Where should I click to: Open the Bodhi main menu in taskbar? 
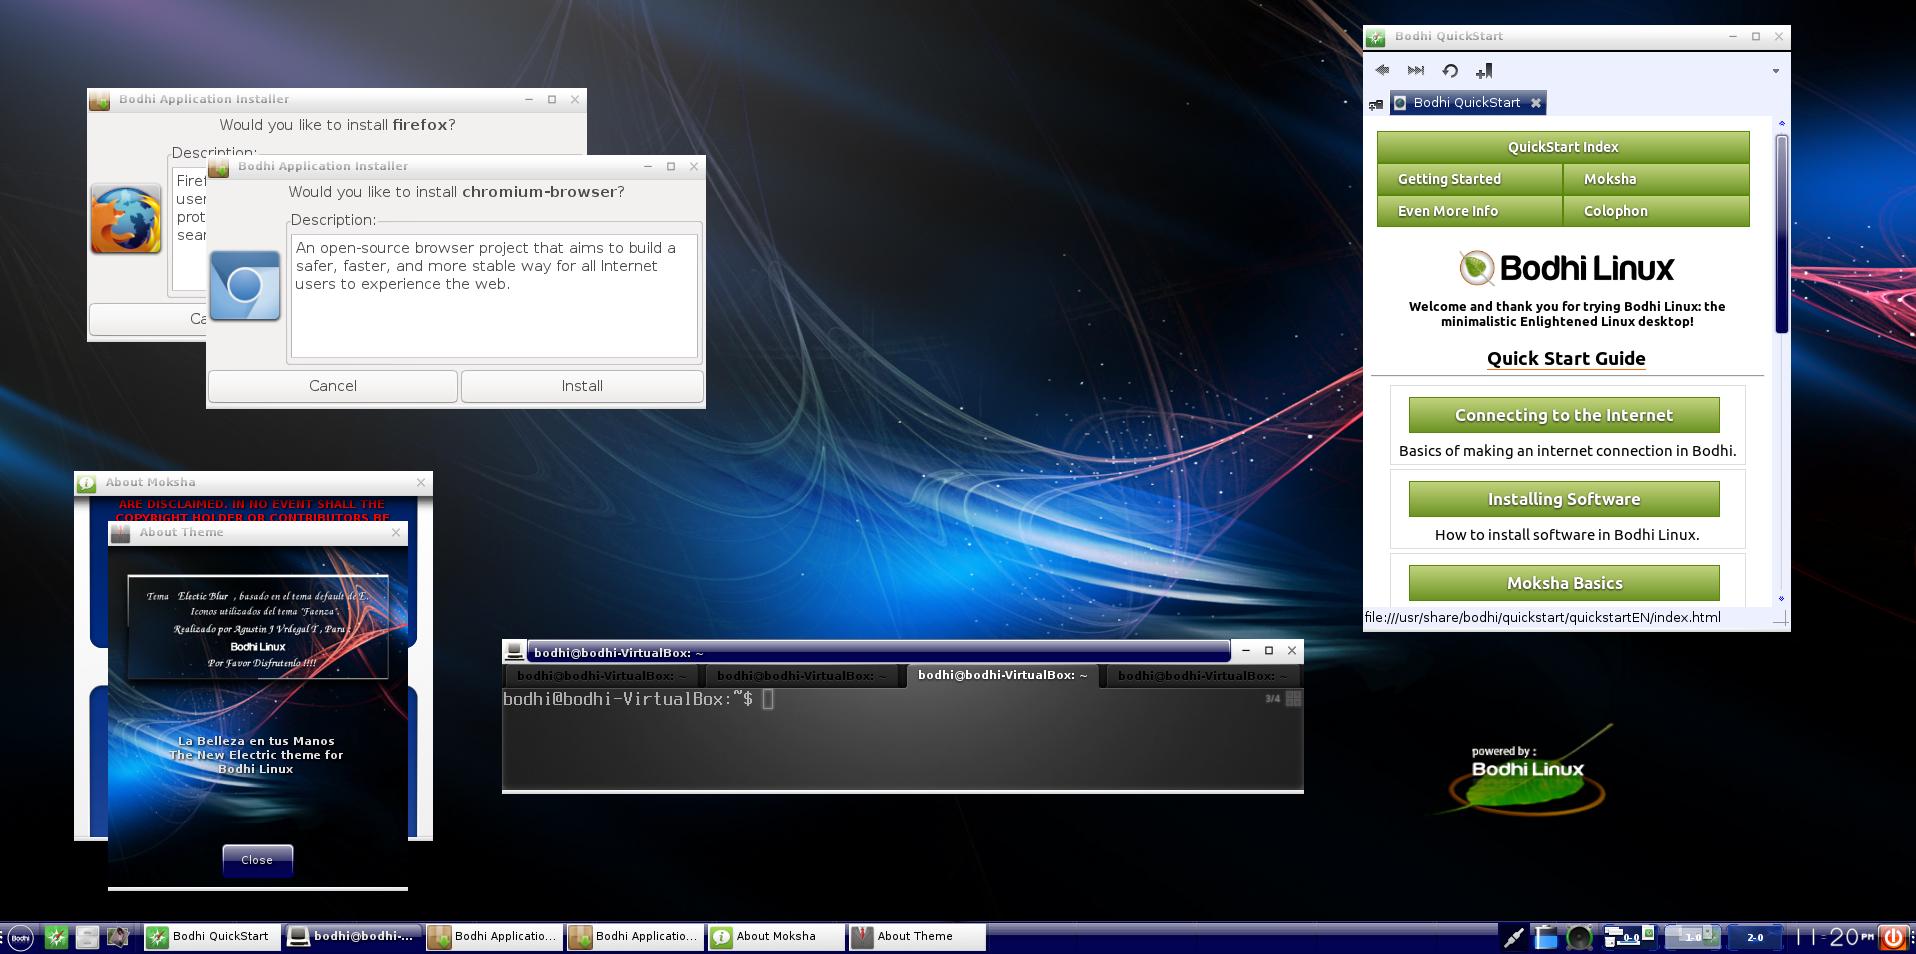(x=20, y=937)
